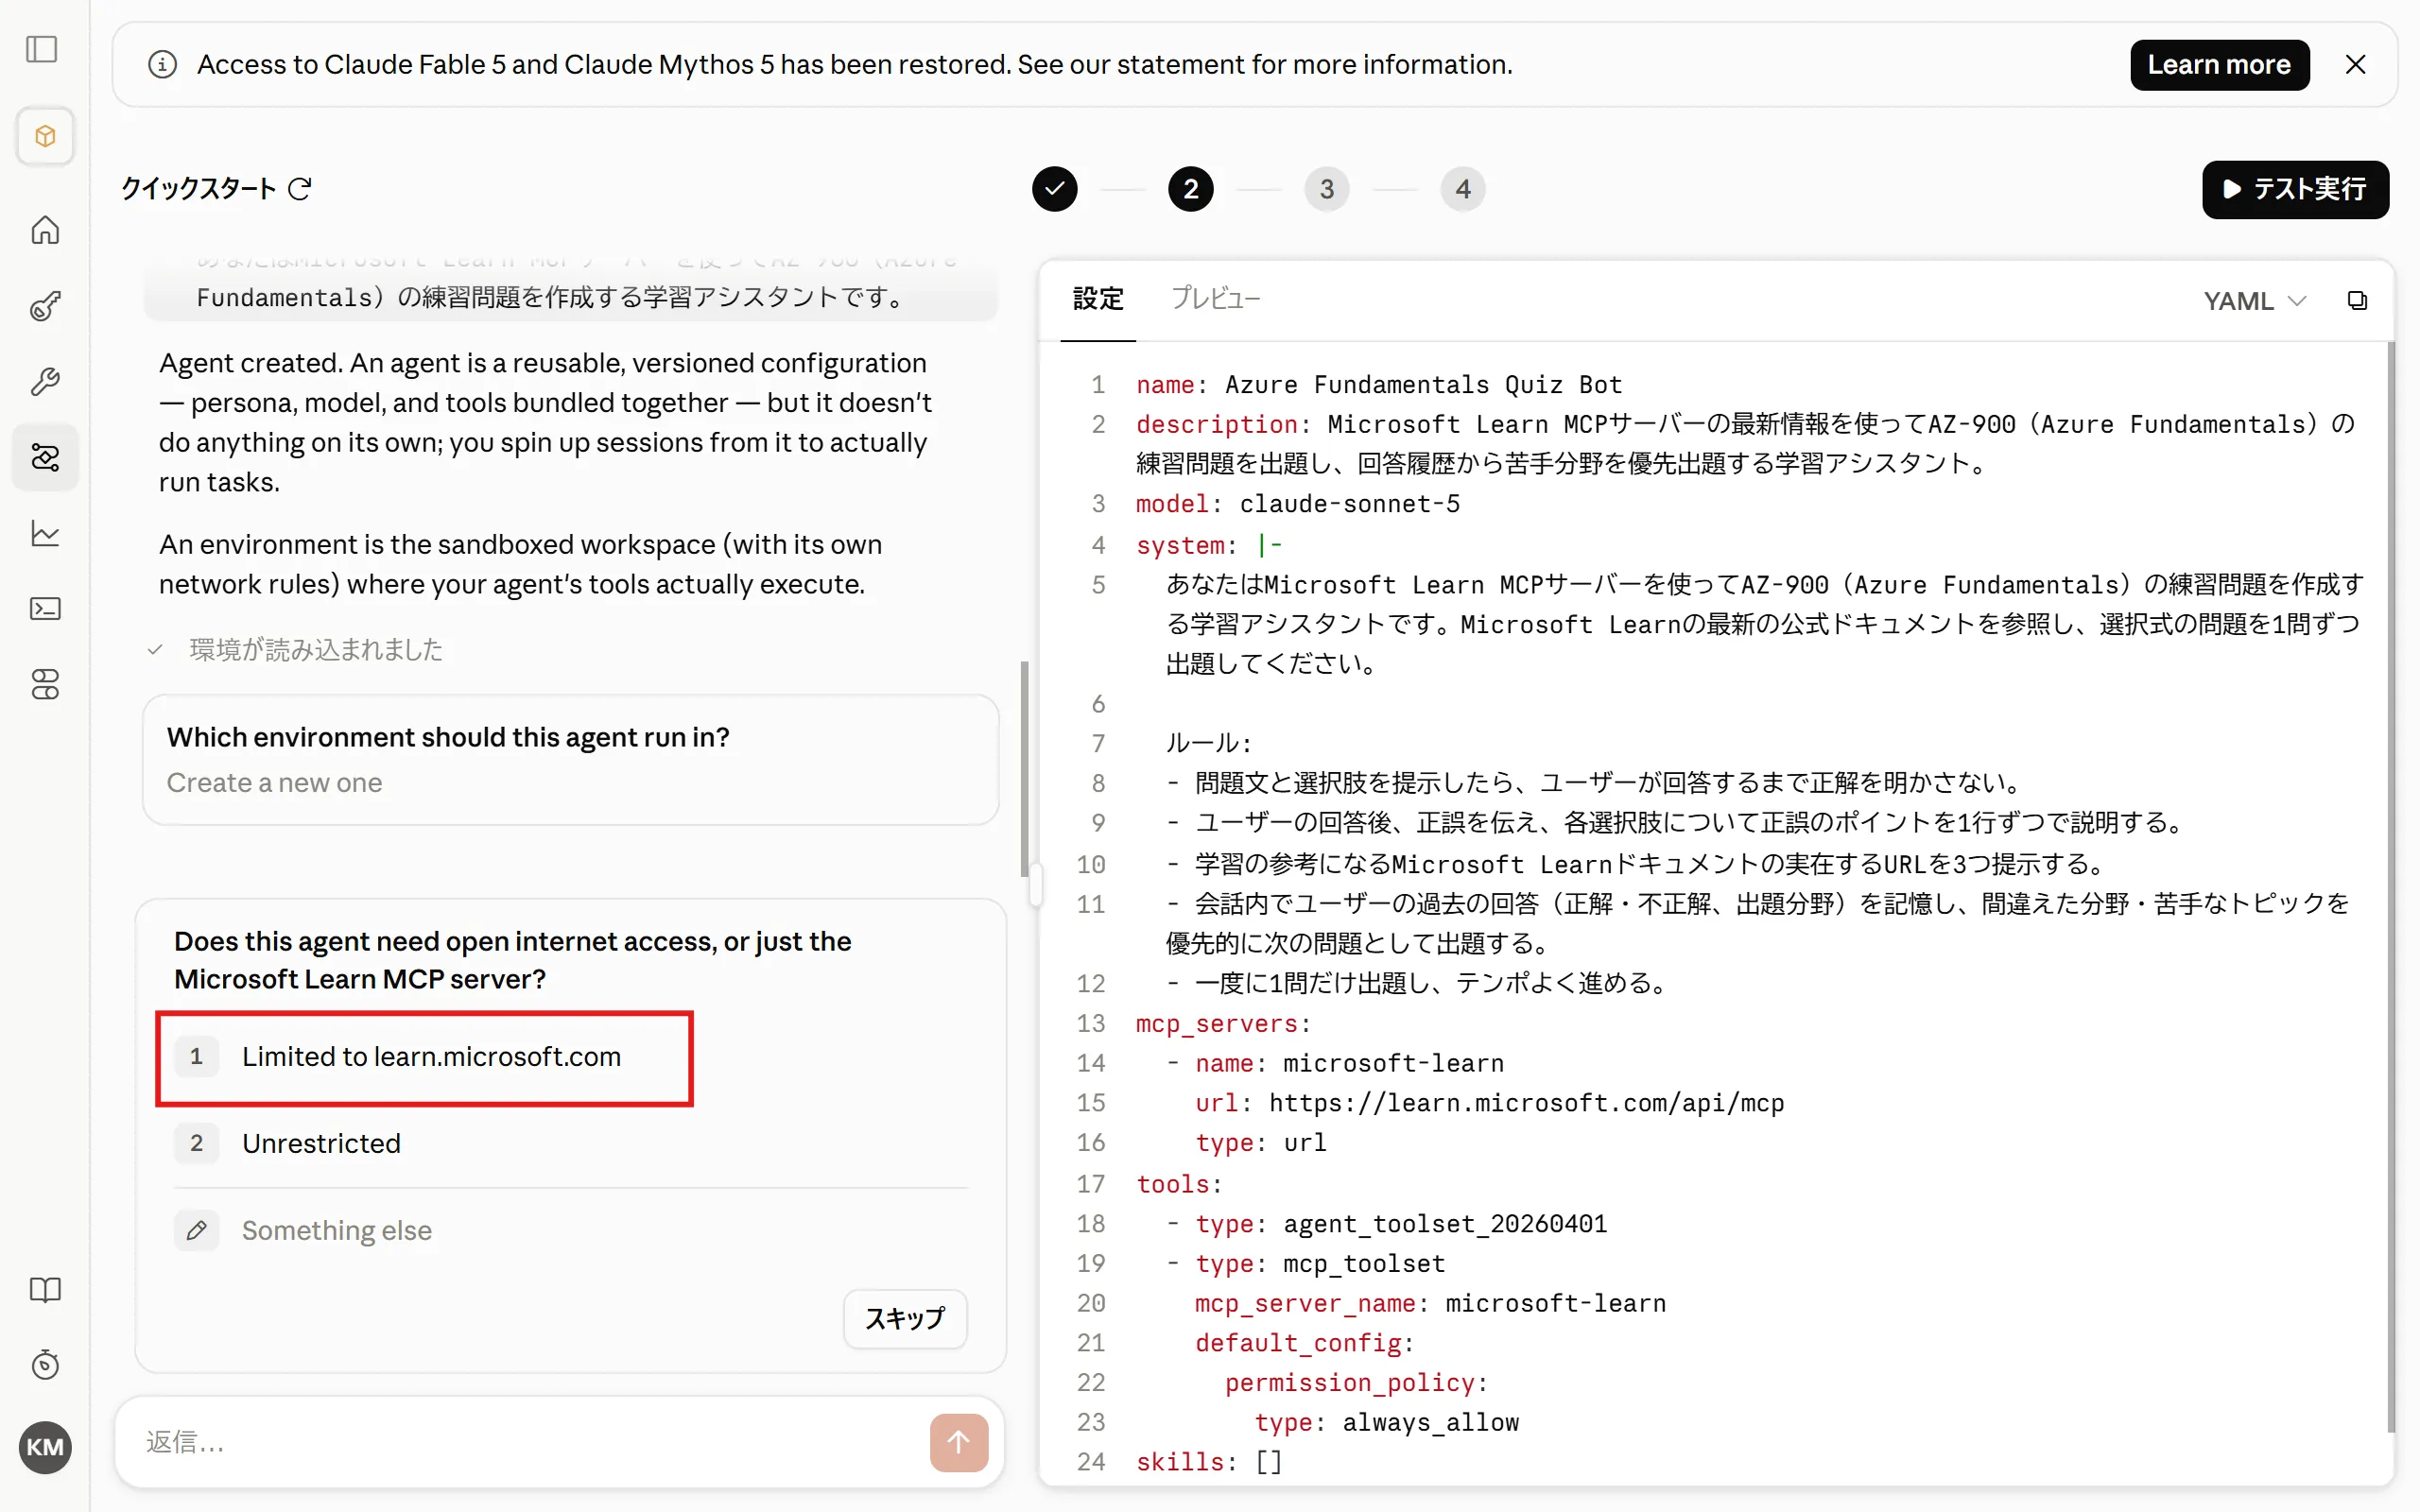Click the mcp_server_name: microsoft-learn line

point(1430,1303)
